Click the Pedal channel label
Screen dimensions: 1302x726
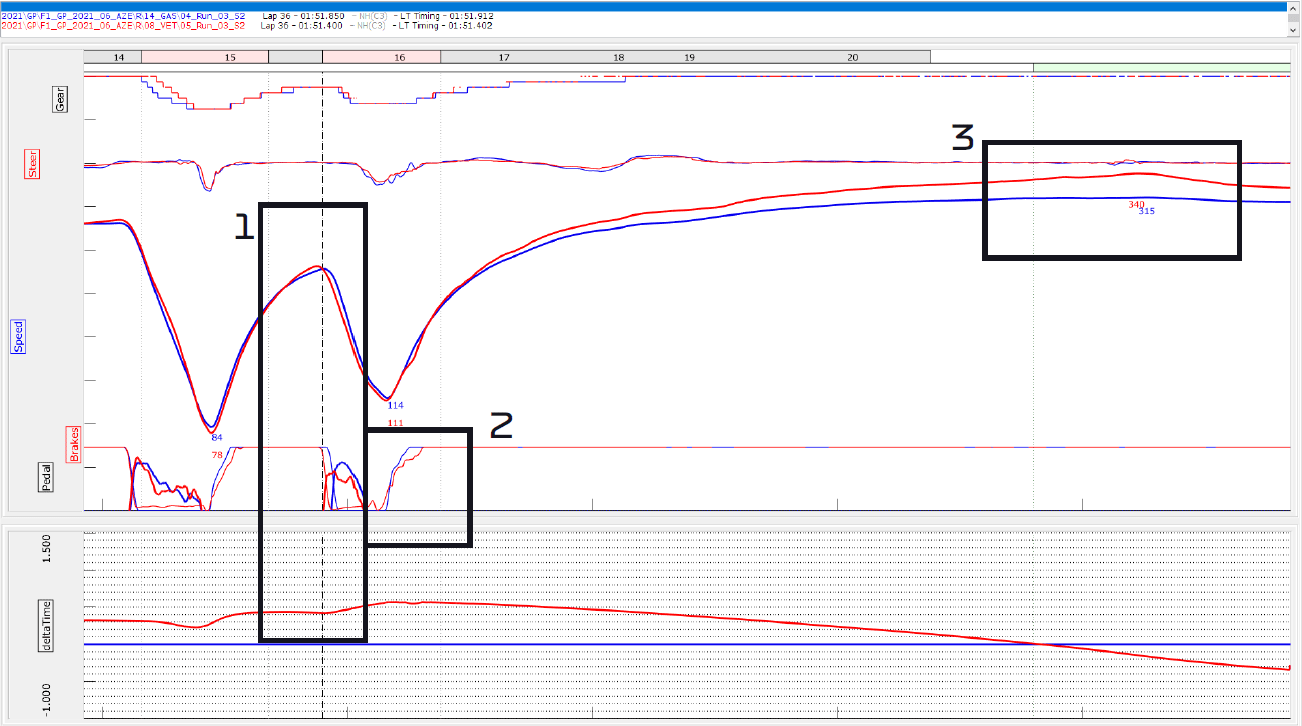(46, 478)
